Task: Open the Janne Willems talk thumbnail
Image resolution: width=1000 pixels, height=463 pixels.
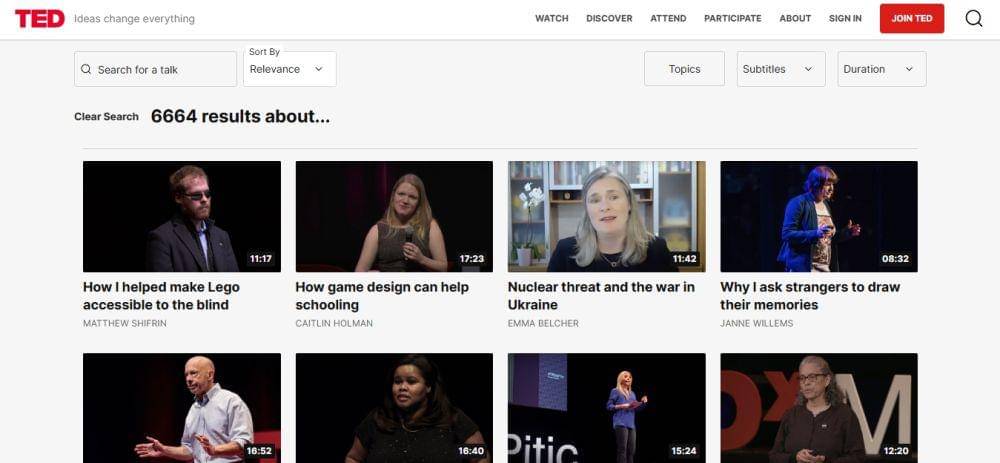Action: (818, 216)
